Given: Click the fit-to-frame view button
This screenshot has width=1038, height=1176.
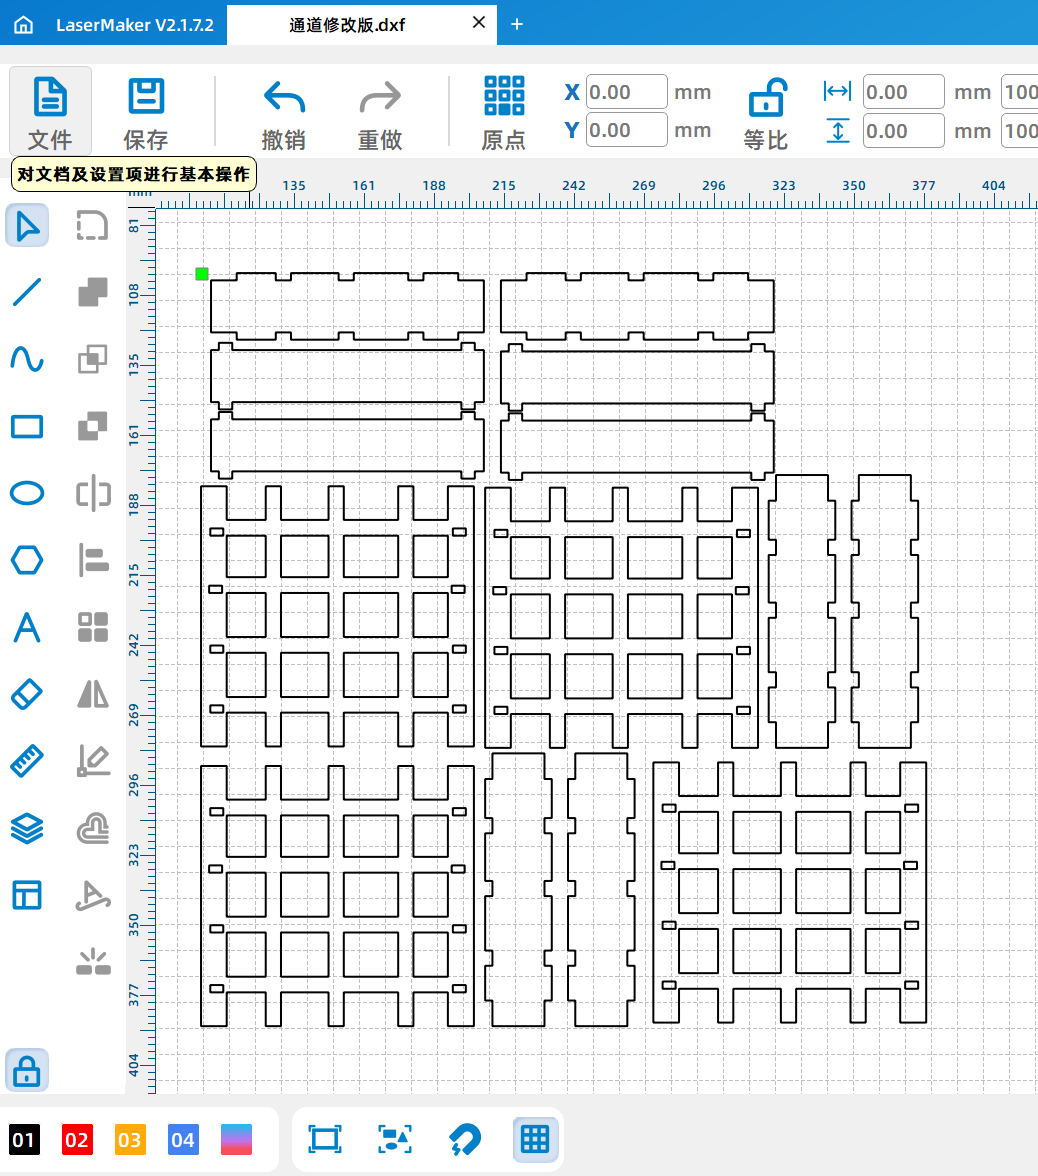Looking at the screenshot, I should [325, 1139].
